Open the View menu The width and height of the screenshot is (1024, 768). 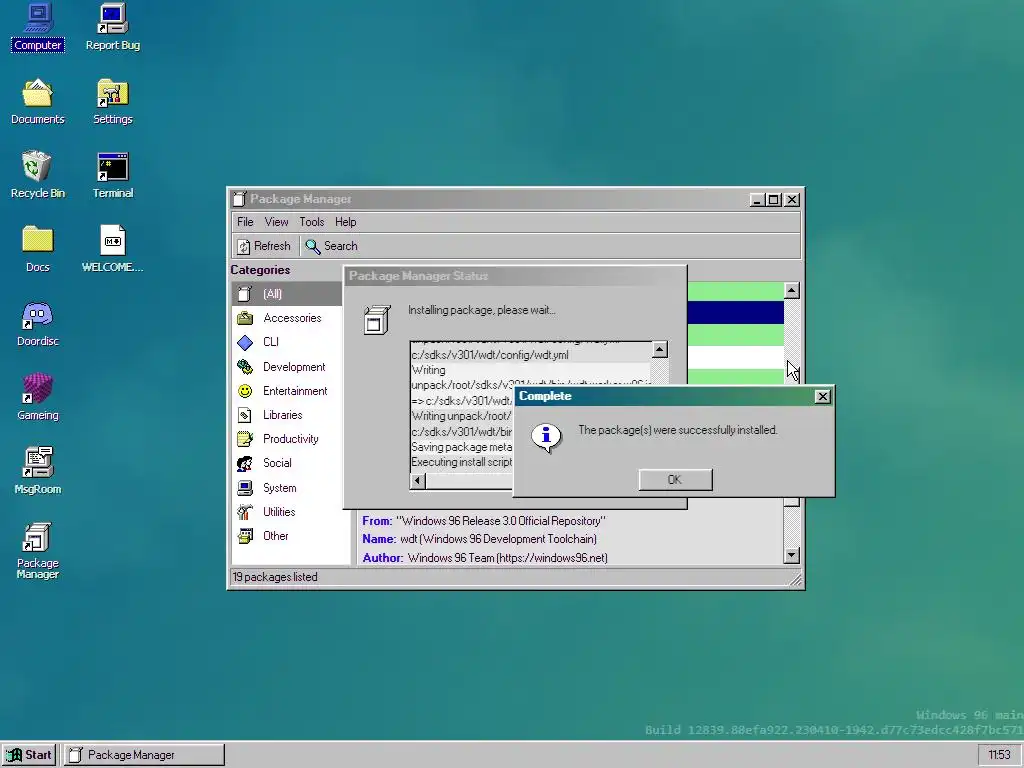click(276, 222)
